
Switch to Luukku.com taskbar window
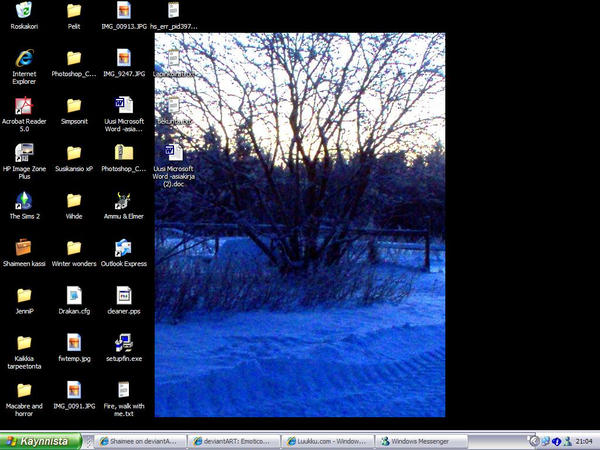point(328,441)
